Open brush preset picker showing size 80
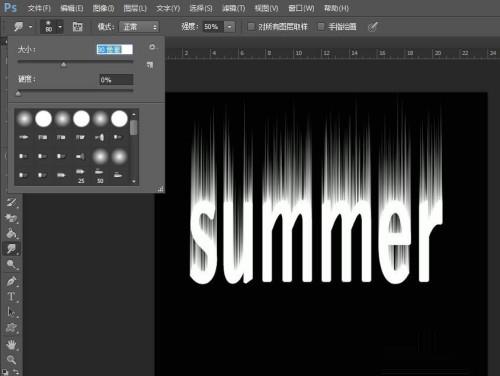Image resolution: width=500 pixels, height=376 pixels. tap(52, 27)
